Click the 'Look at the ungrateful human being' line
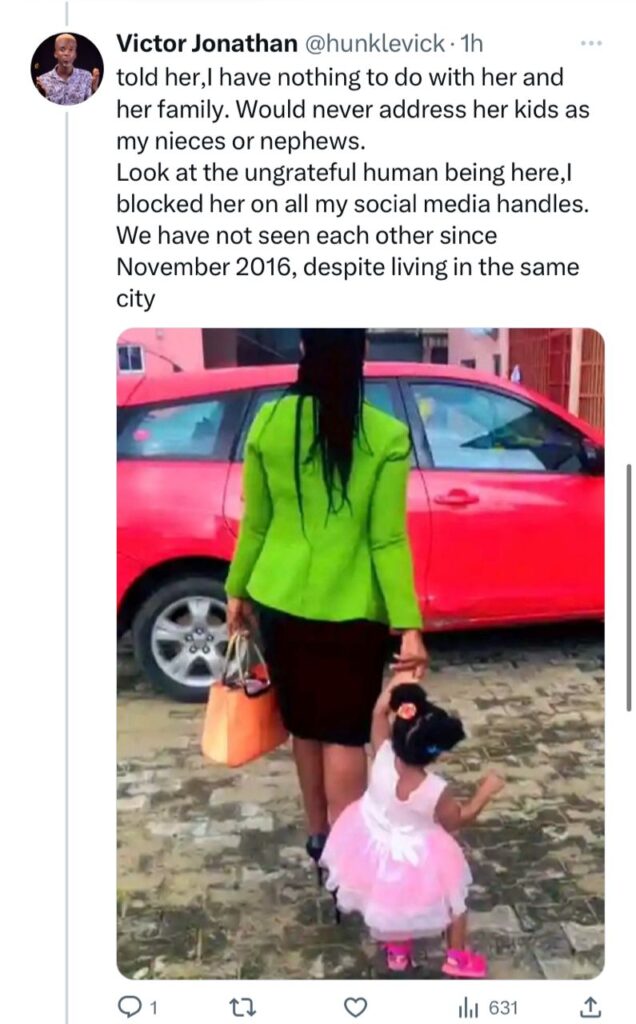 point(344,173)
